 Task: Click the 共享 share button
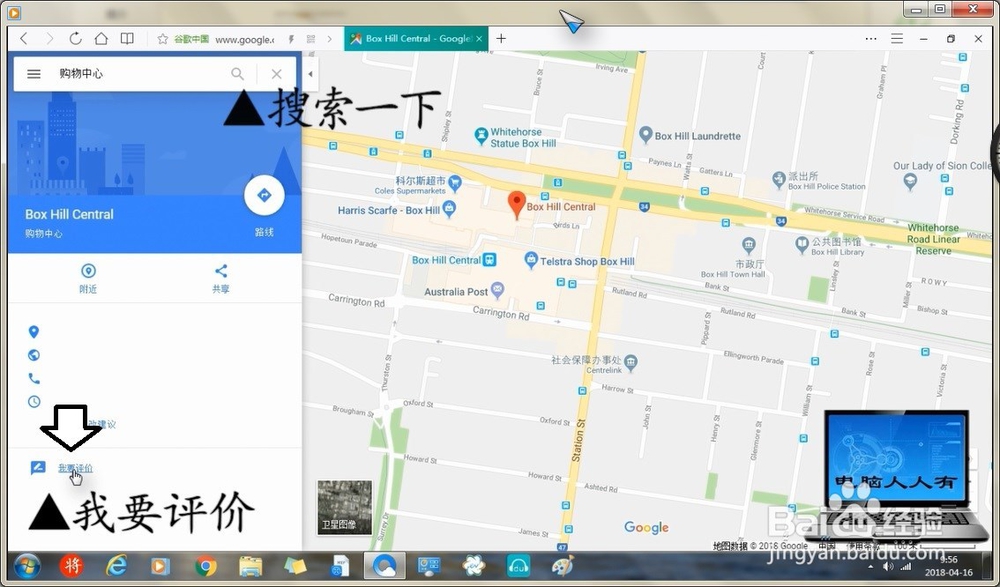click(221, 278)
